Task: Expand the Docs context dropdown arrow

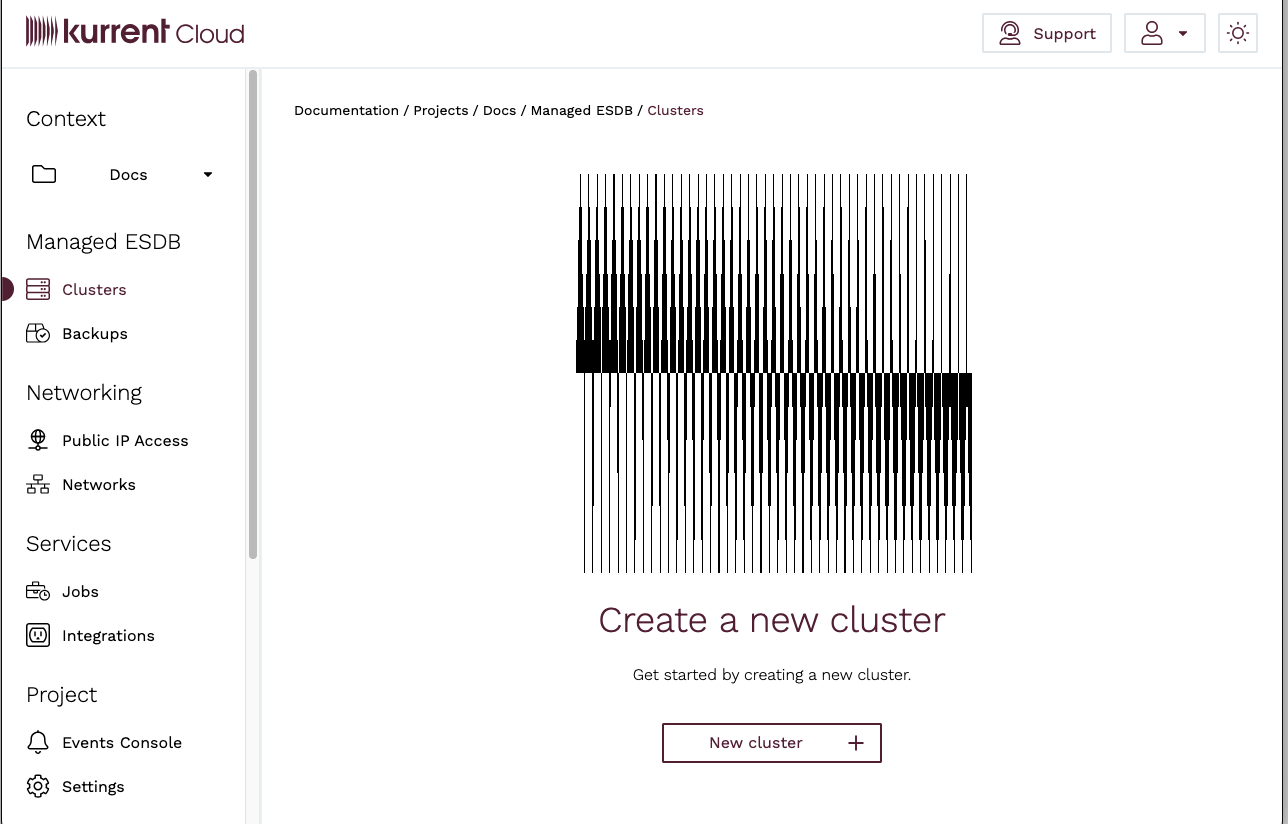Action: (x=208, y=175)
